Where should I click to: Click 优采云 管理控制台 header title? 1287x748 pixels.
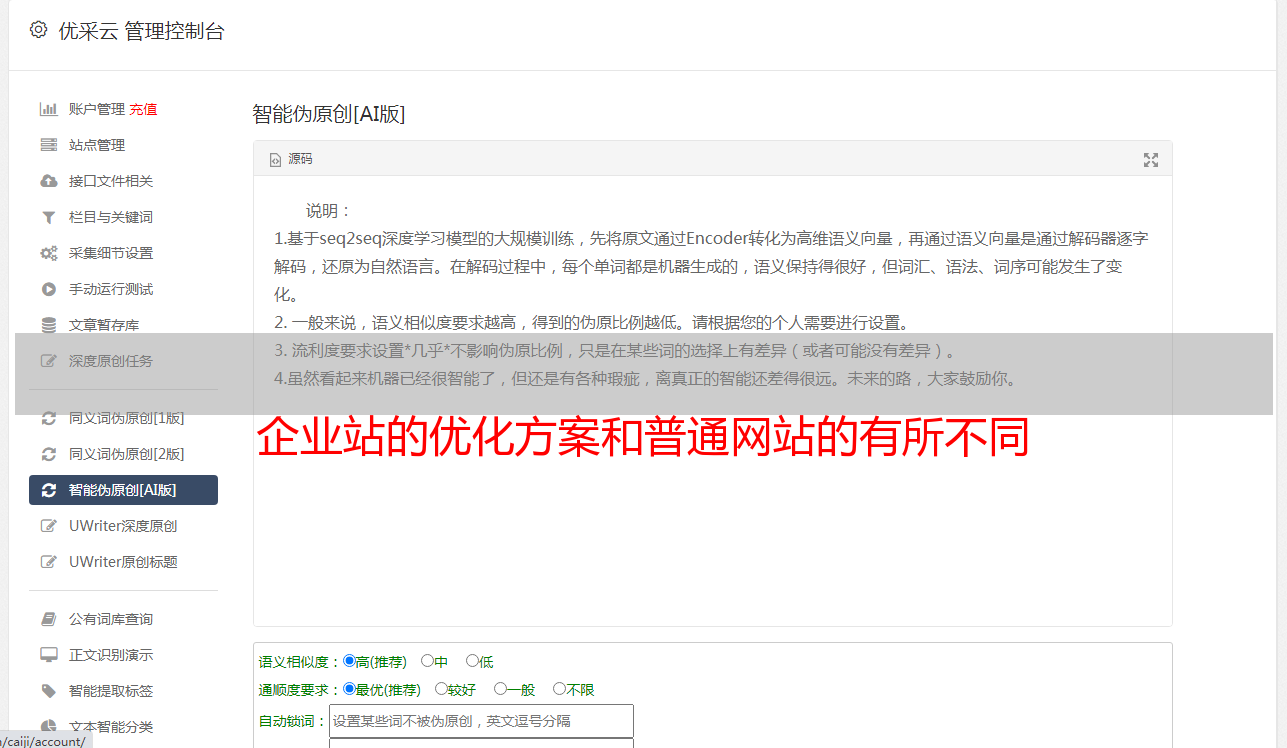point(141,31)
